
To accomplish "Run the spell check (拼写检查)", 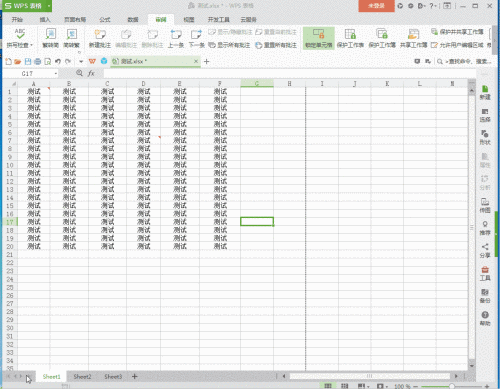I will tap(20, 38).
